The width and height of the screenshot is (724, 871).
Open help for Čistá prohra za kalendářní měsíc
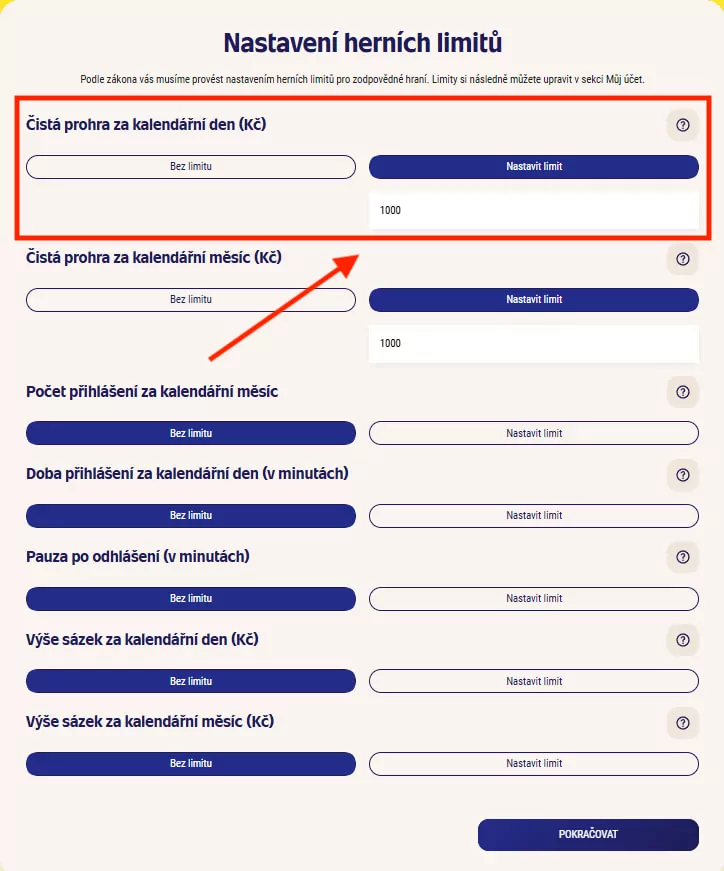683,258
